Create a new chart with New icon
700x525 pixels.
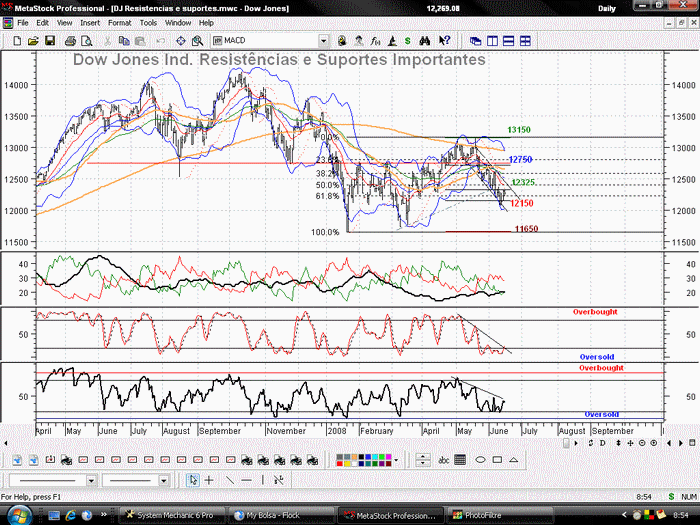17,41
